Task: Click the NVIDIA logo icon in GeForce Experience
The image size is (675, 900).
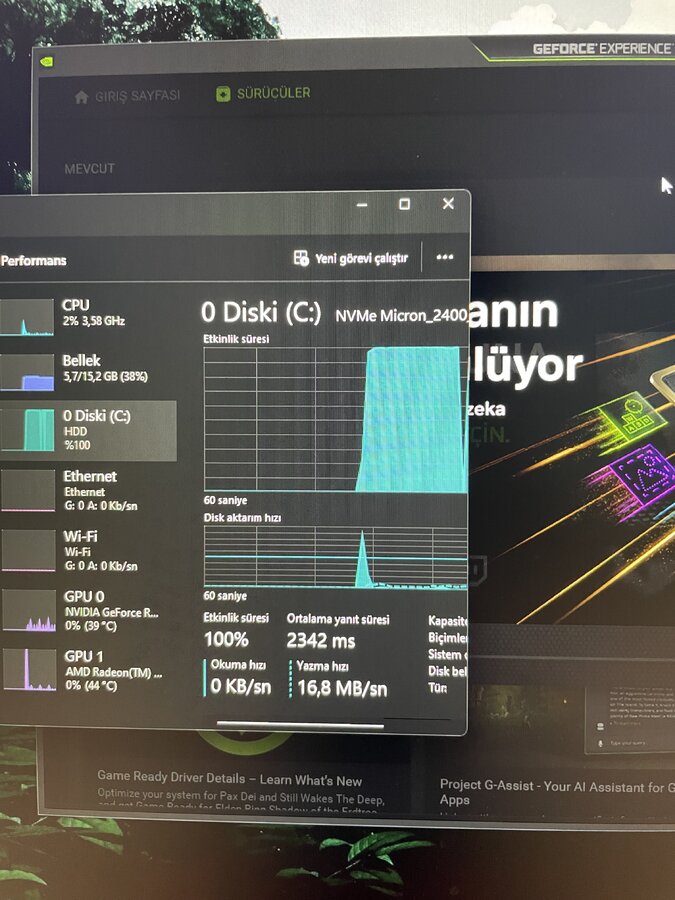Action: [x=48, y=61]
